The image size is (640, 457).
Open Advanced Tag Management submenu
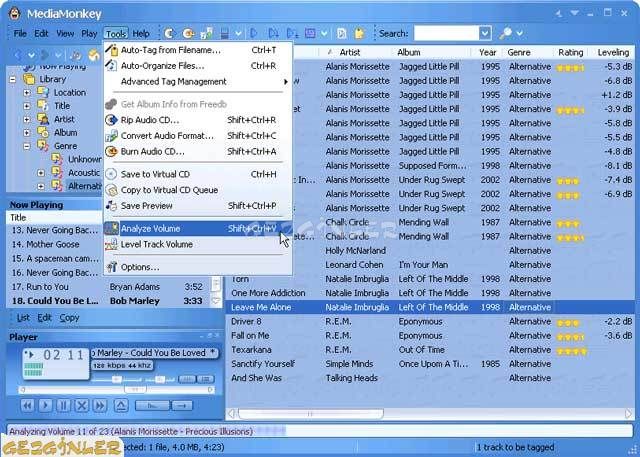(x=198, y=82)
